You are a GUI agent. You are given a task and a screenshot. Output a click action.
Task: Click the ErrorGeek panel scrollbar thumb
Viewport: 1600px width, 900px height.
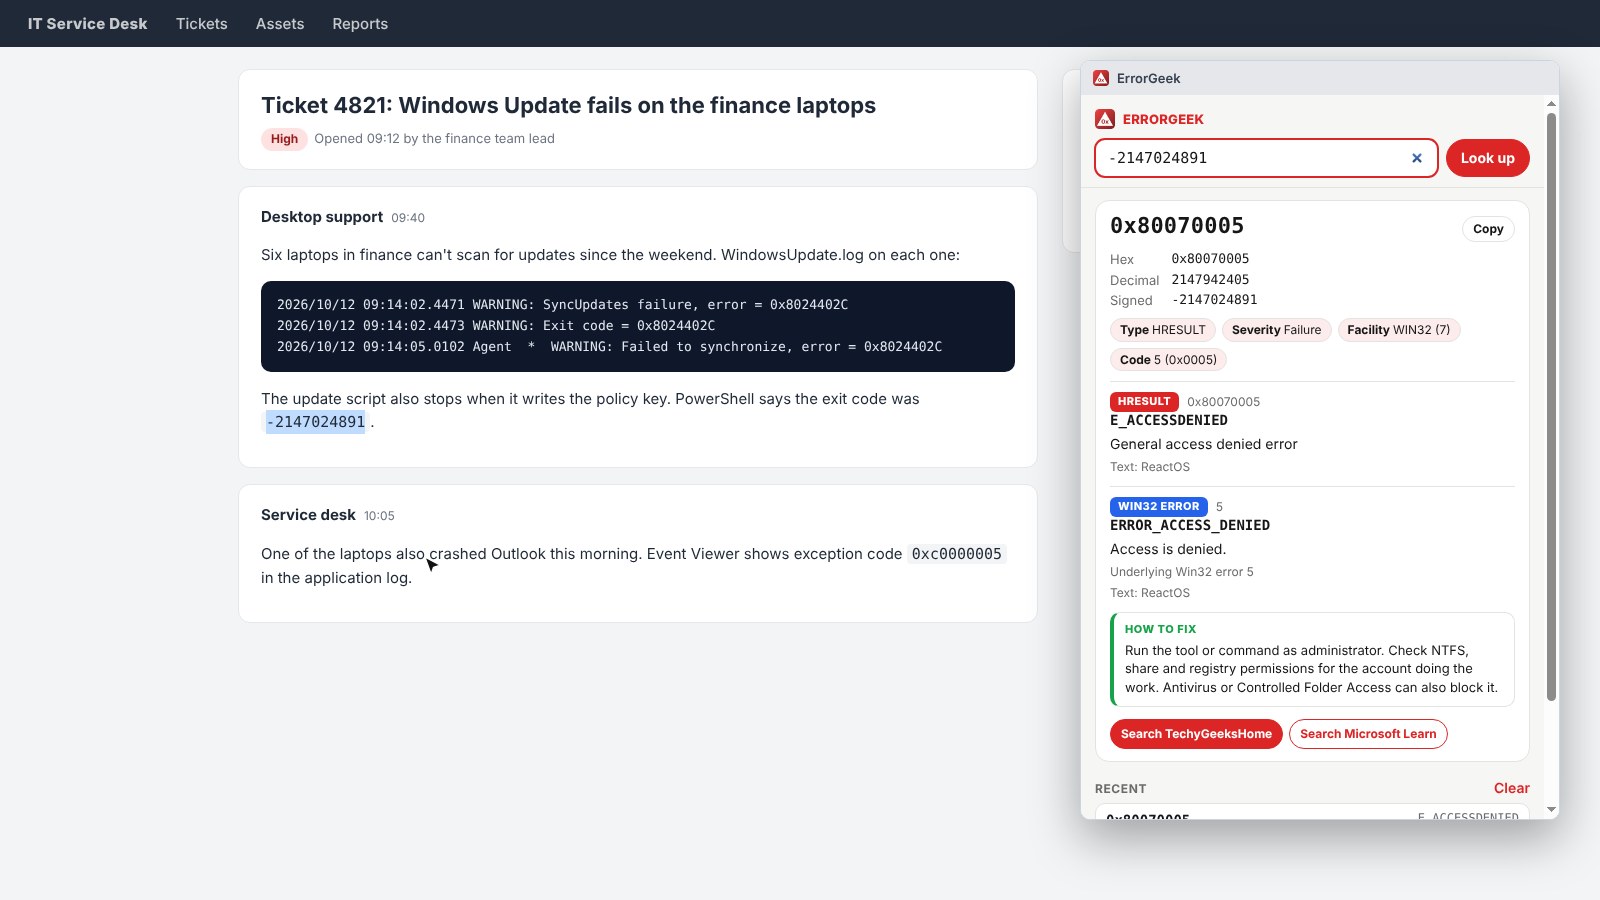1551,407
